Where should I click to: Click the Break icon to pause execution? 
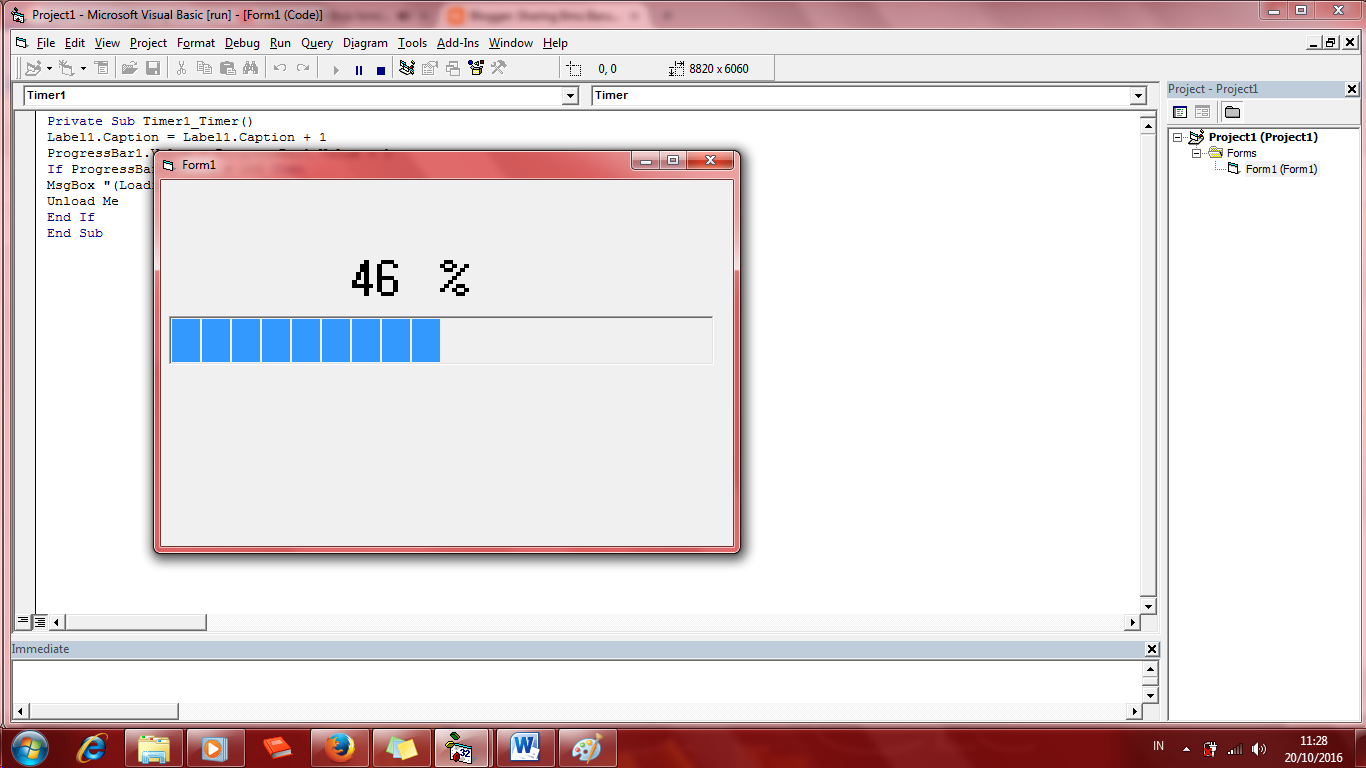pyautogui.click(x=359, y=69)
